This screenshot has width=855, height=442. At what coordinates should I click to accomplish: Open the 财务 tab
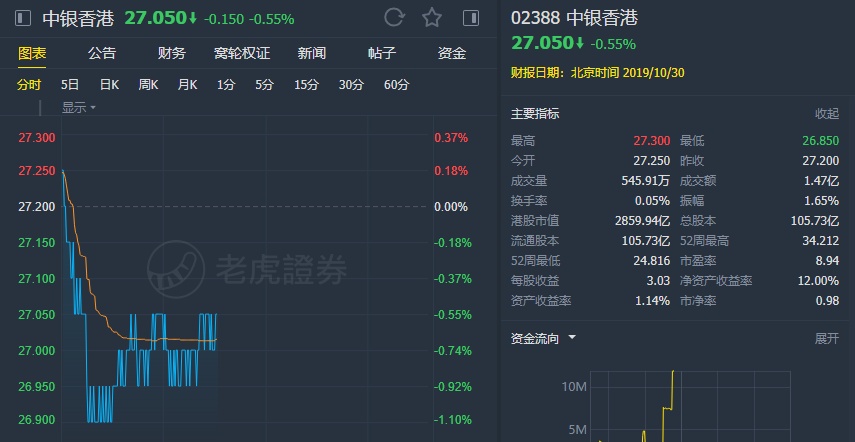point(172,53)
